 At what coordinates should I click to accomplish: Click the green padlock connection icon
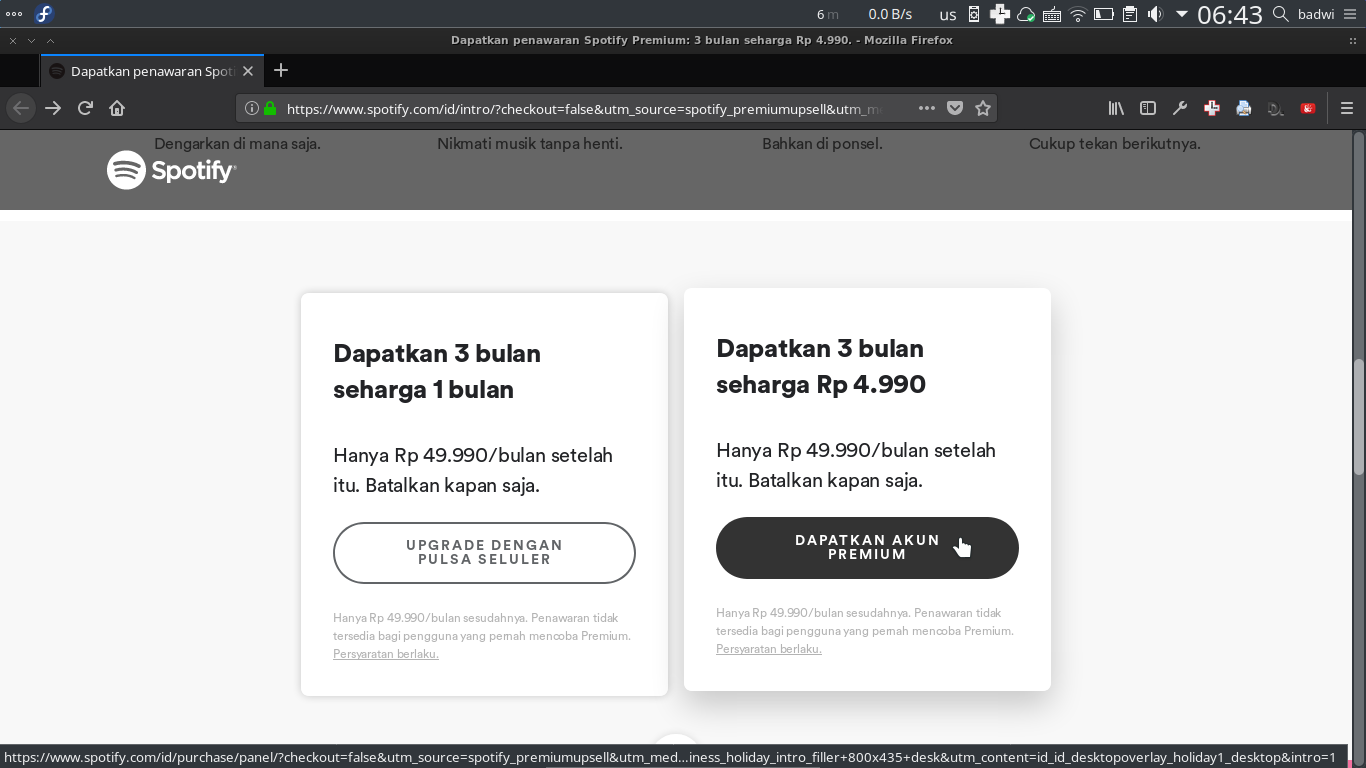tap(270, 108)
